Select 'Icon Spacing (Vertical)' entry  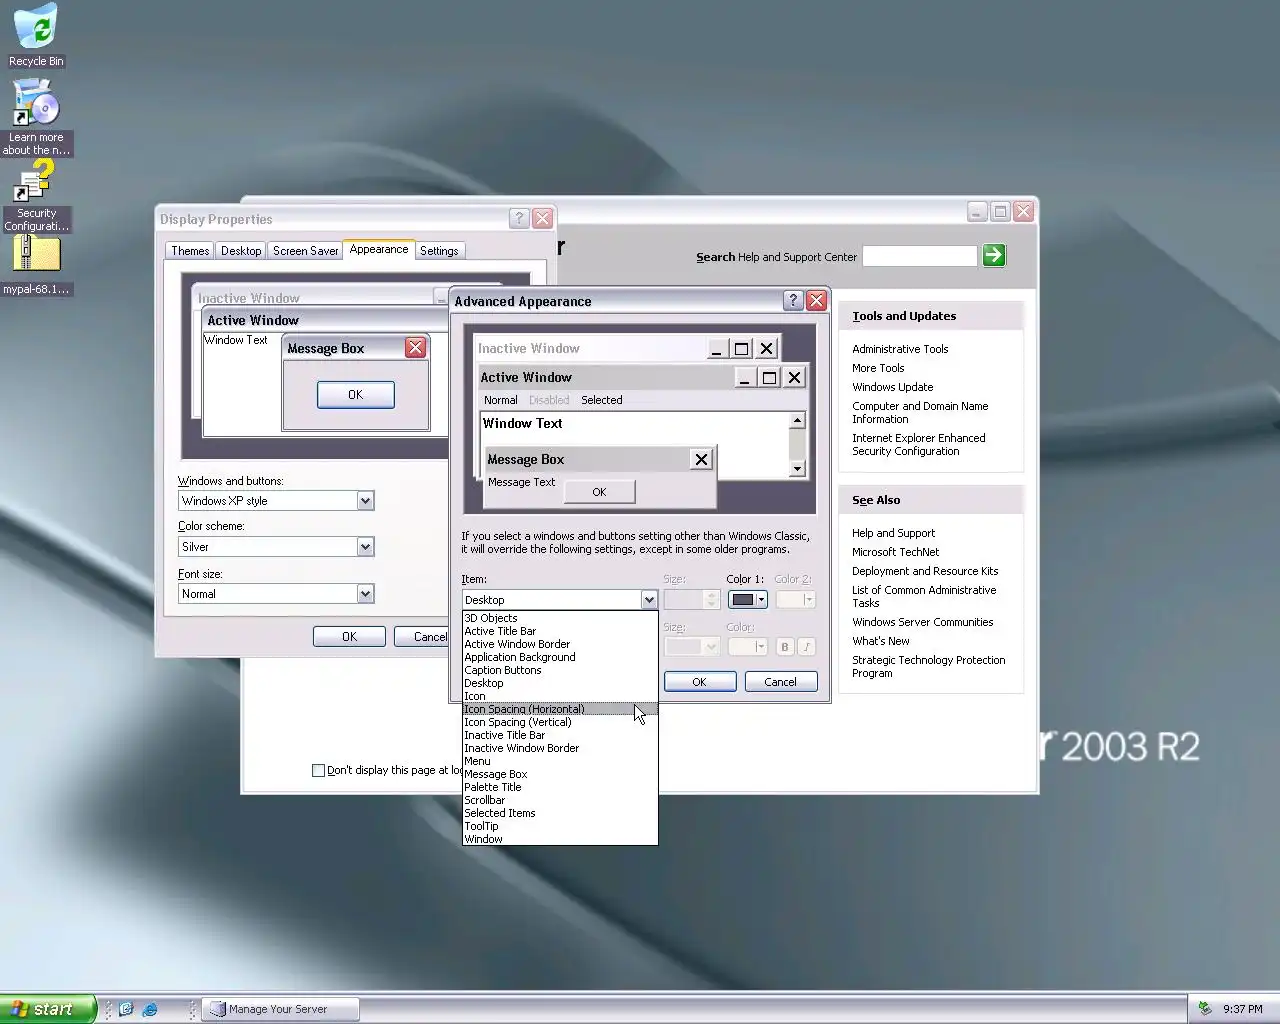pos(560,722)
